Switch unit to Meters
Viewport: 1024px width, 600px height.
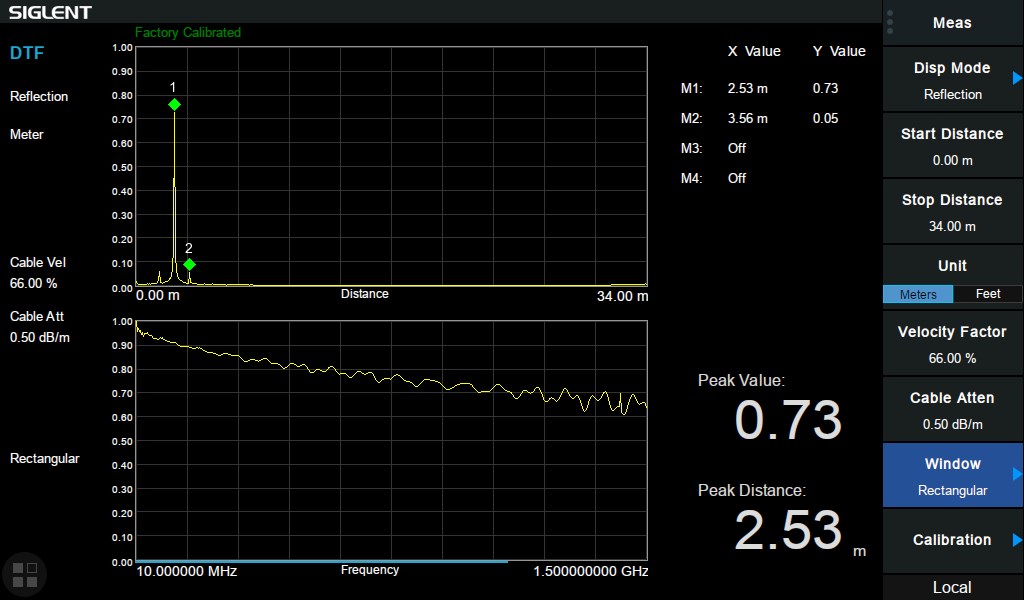[918, 294]
